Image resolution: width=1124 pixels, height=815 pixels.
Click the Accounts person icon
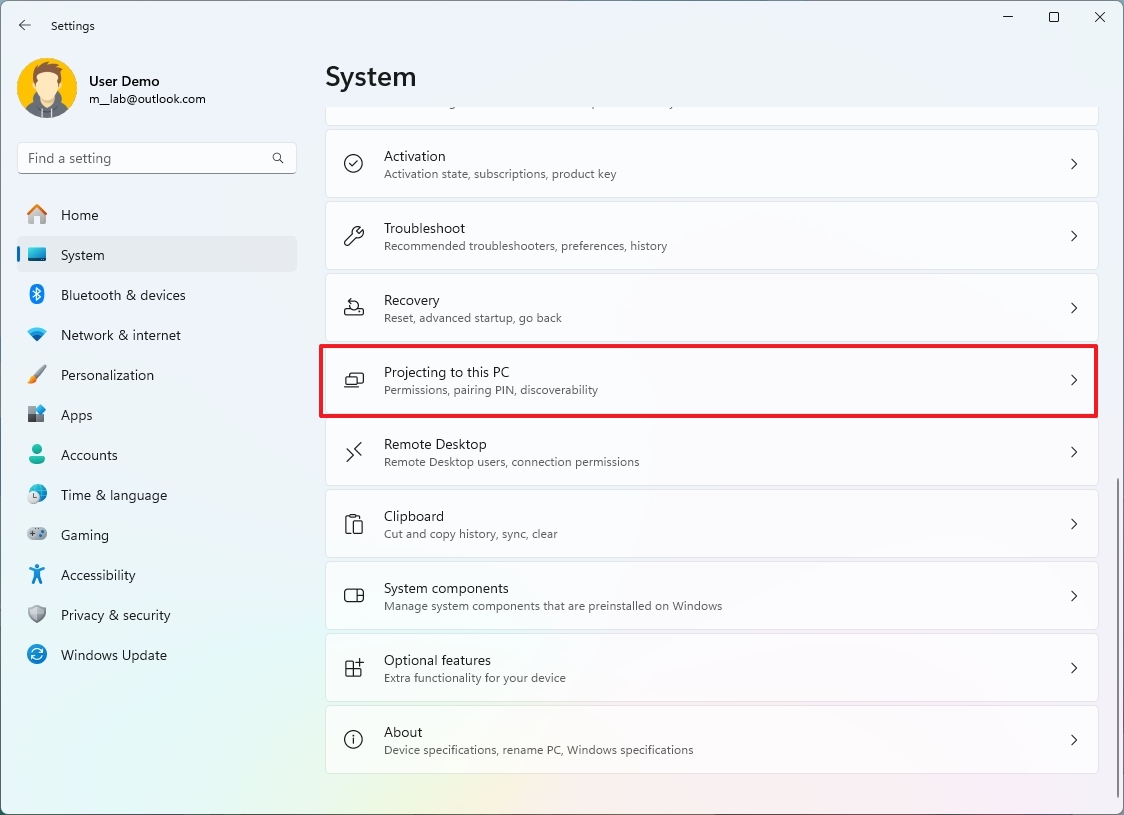37,454
